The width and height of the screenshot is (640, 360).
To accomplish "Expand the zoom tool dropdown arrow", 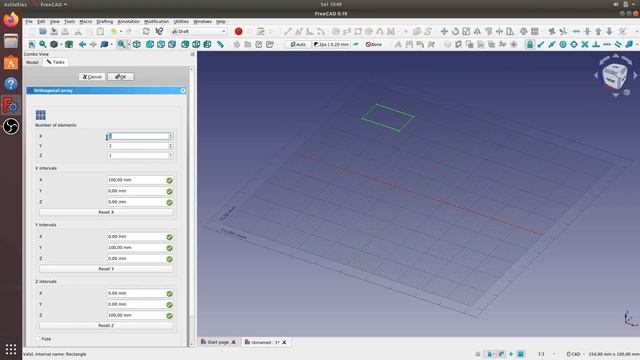I will point(128,44).
